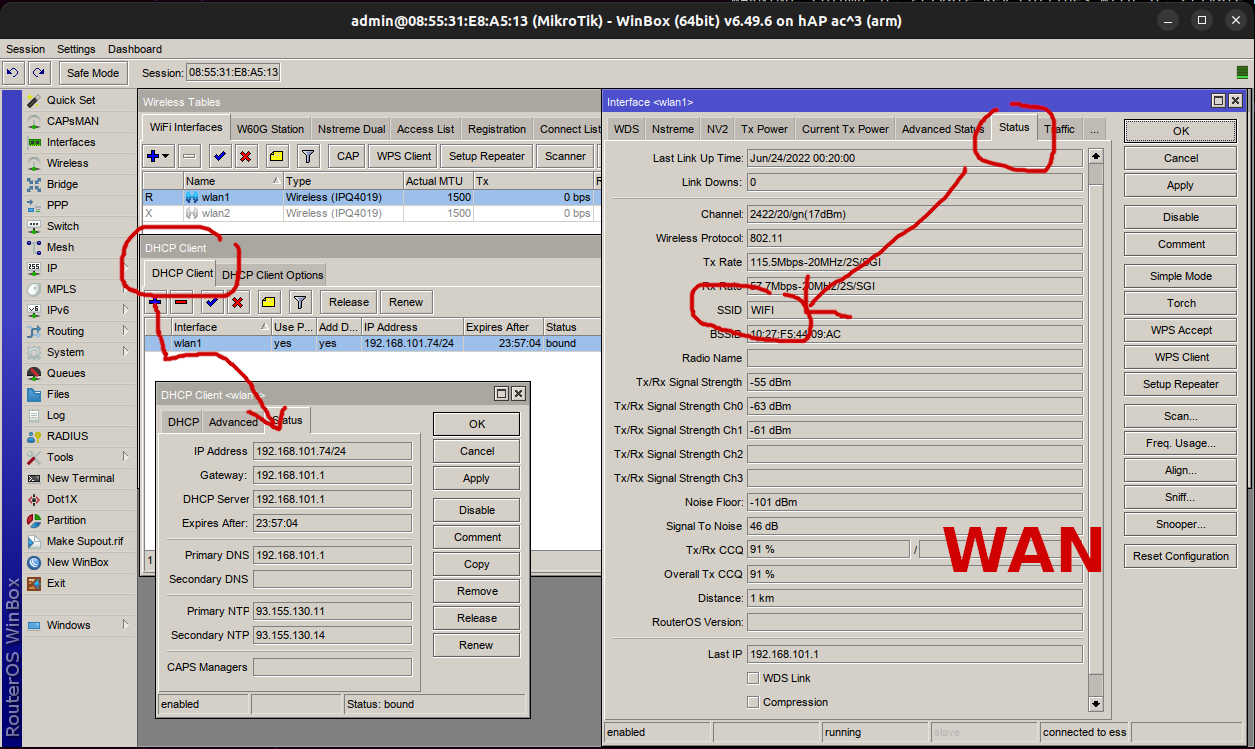This screenshot has height=749, width=1255.
Task: Remove the DHCP client entry with the red minus icon
Action: [x=182, y=302]
